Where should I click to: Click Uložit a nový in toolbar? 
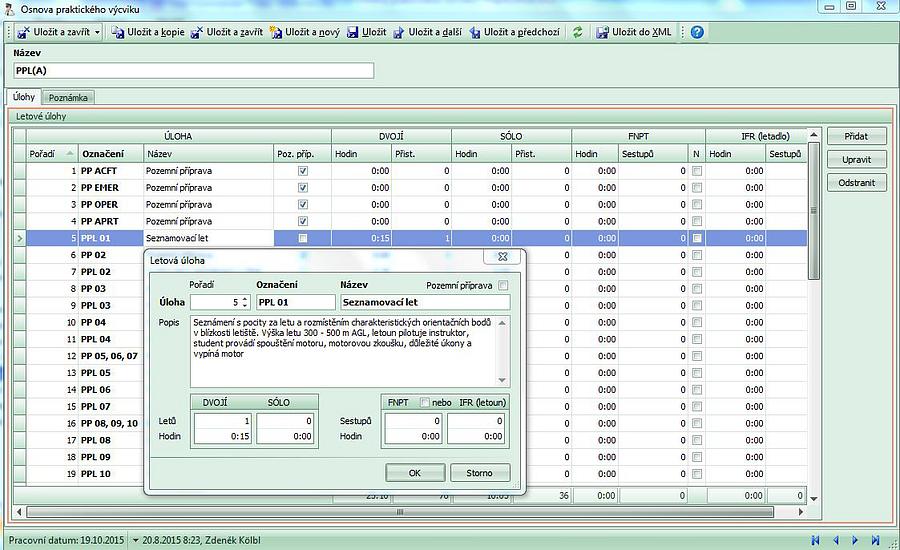[x=304, y=32]
